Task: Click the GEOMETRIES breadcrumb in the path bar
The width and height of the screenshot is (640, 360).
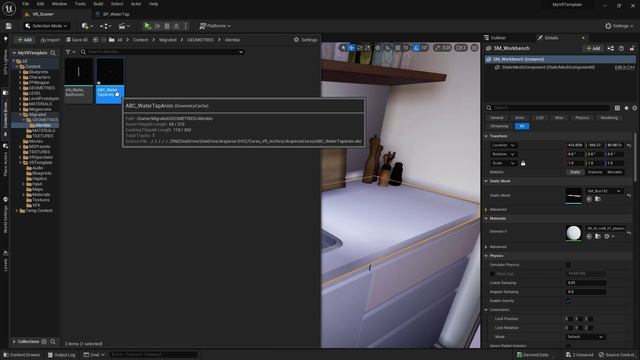Action: [200, 40]
